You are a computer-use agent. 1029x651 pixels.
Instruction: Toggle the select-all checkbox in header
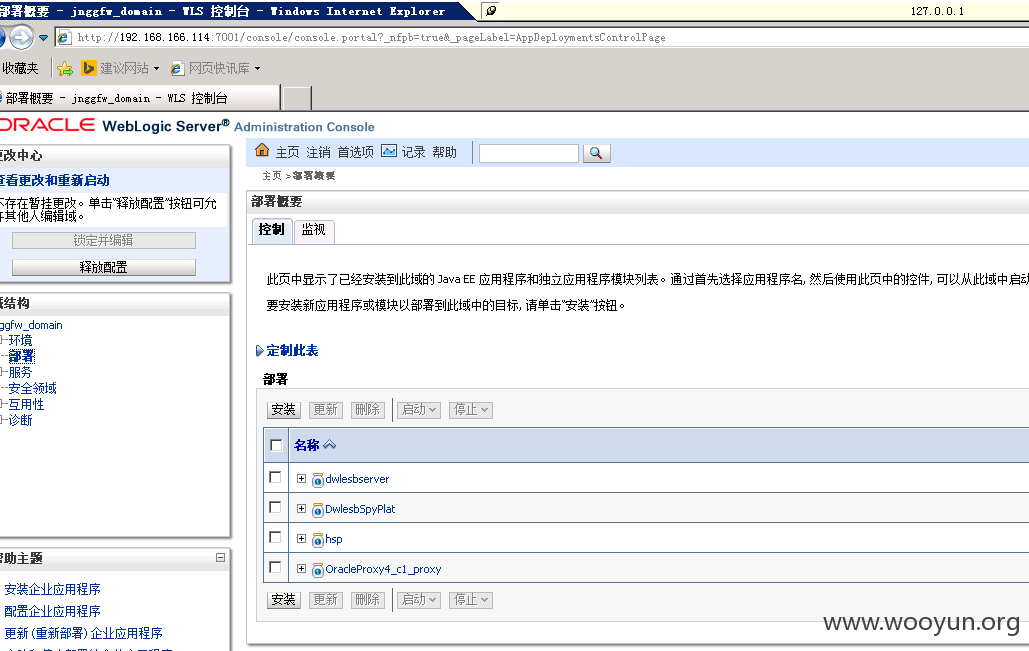click(x=276, y=445)
